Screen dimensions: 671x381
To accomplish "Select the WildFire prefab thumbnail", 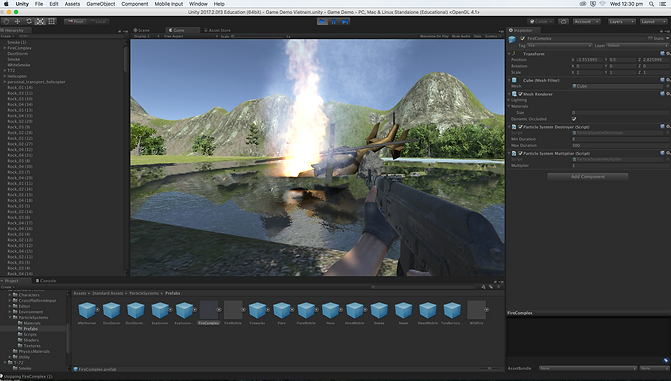I will (476, 310).
